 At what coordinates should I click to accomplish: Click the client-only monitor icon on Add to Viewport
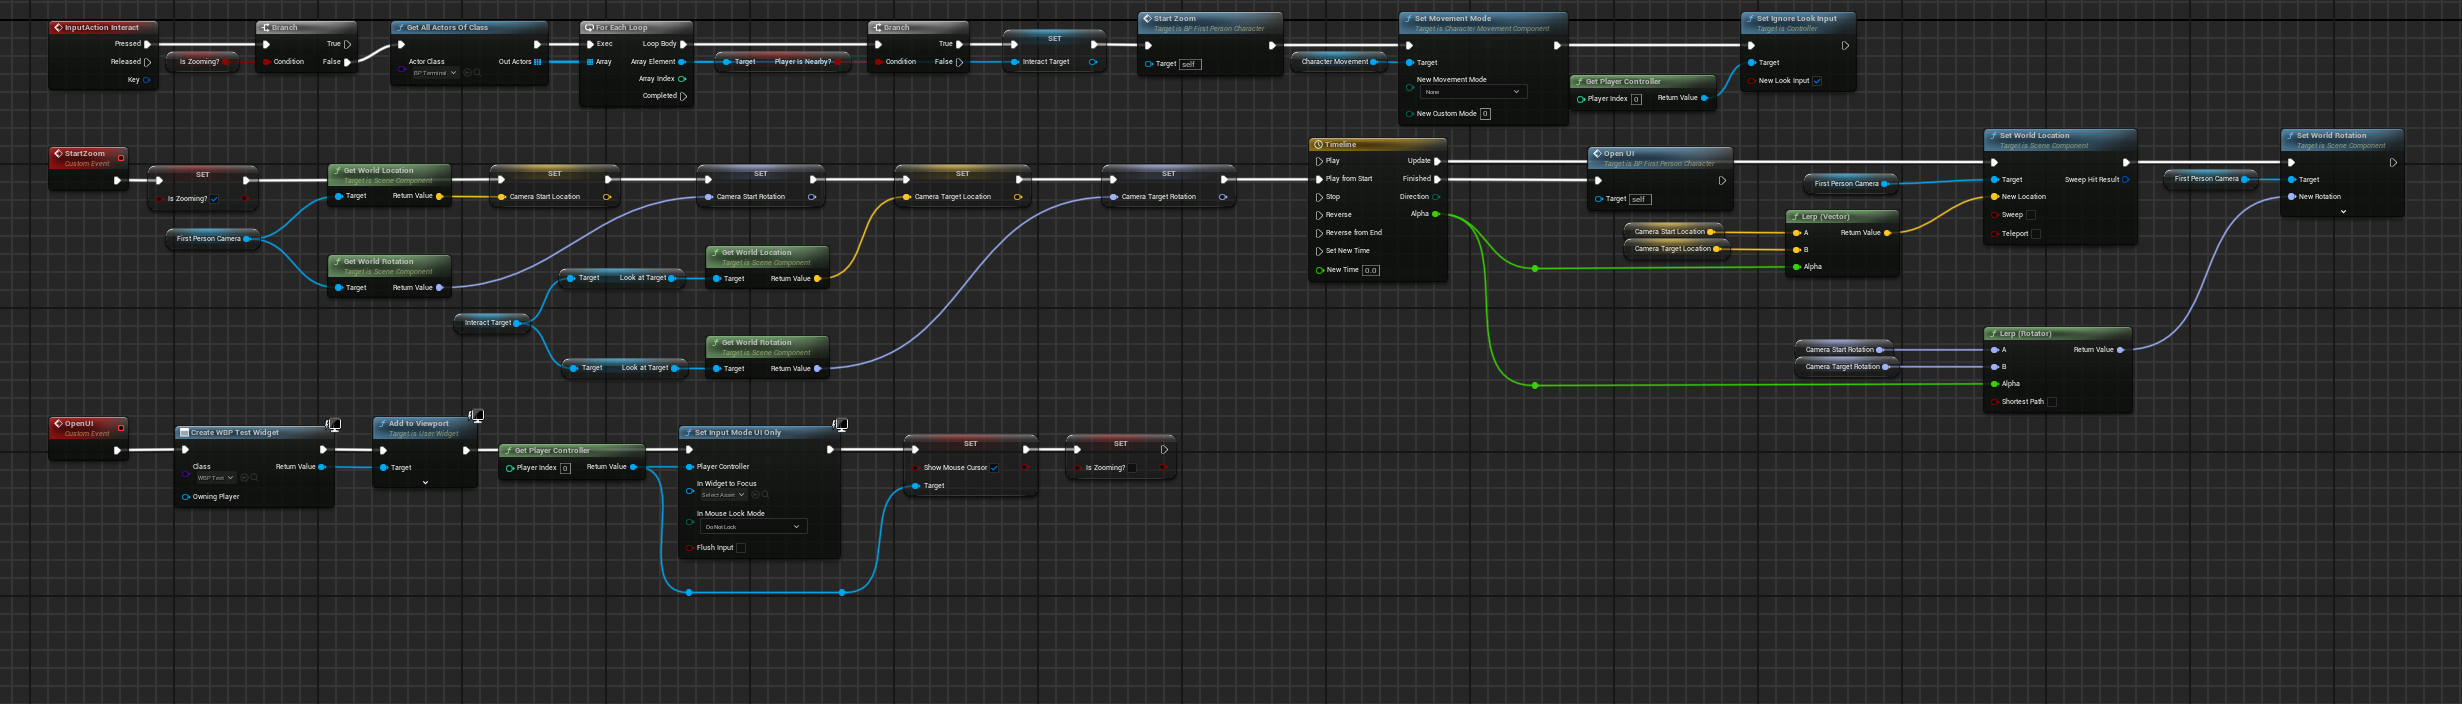477,415
